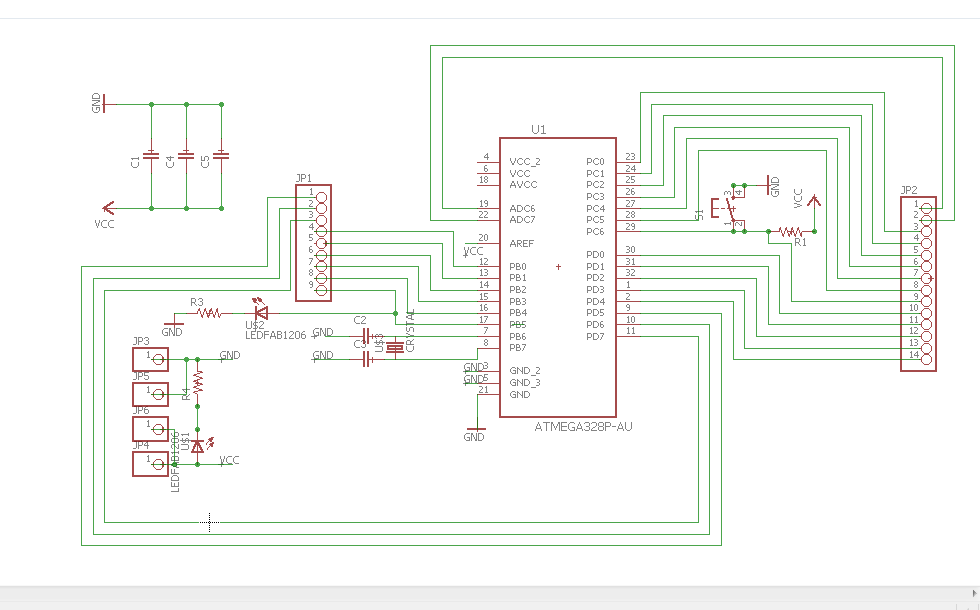Select the C5 capacitor symbol
The width and height of the screenshot is (980, 610).
[x=221, y=155]
